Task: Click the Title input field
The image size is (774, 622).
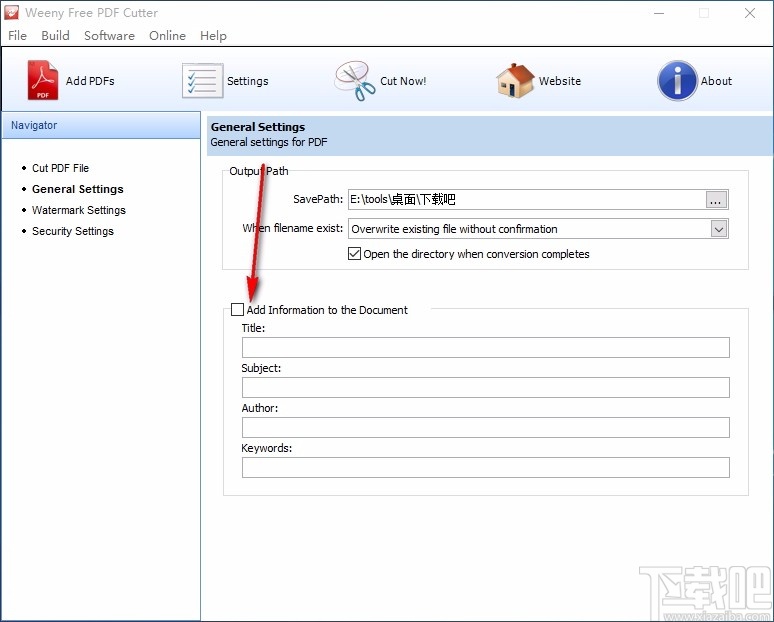Action: coord(486,348)
